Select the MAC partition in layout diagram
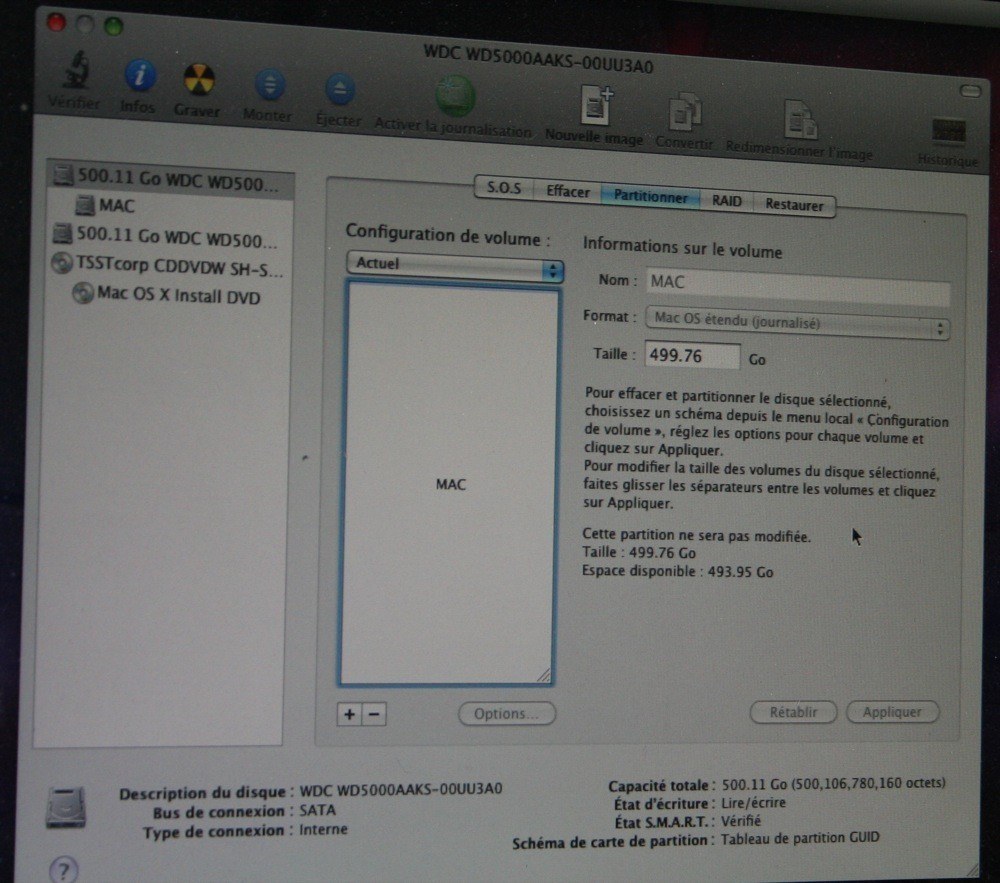 click(x=448, y=485)
